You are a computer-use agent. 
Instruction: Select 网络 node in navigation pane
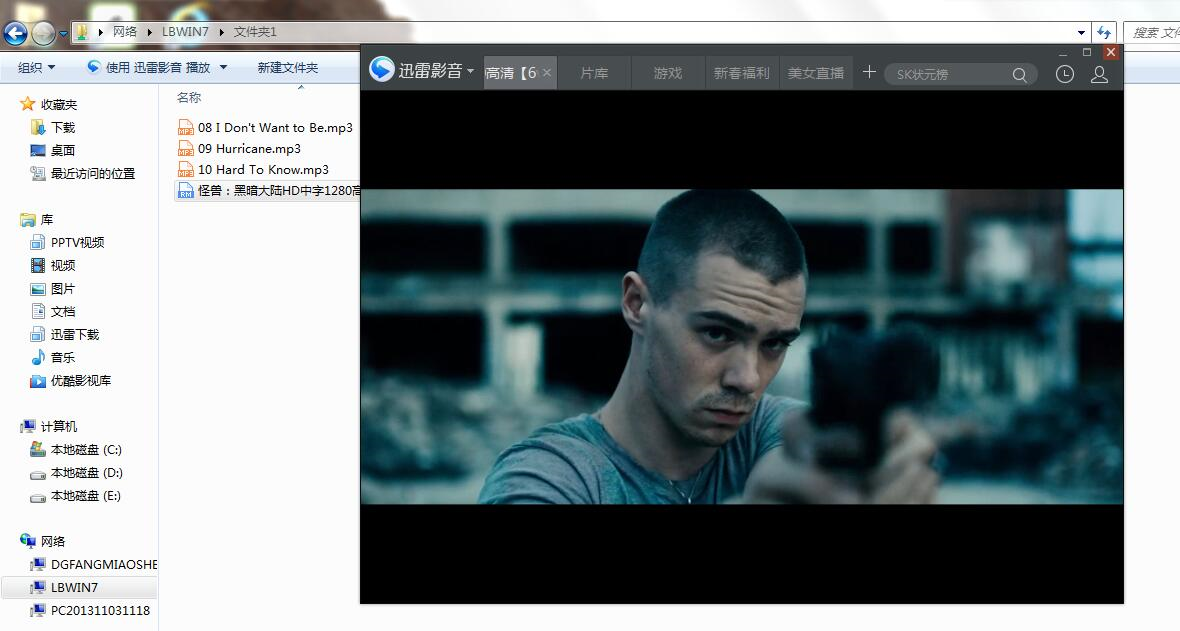coord(53,541)
